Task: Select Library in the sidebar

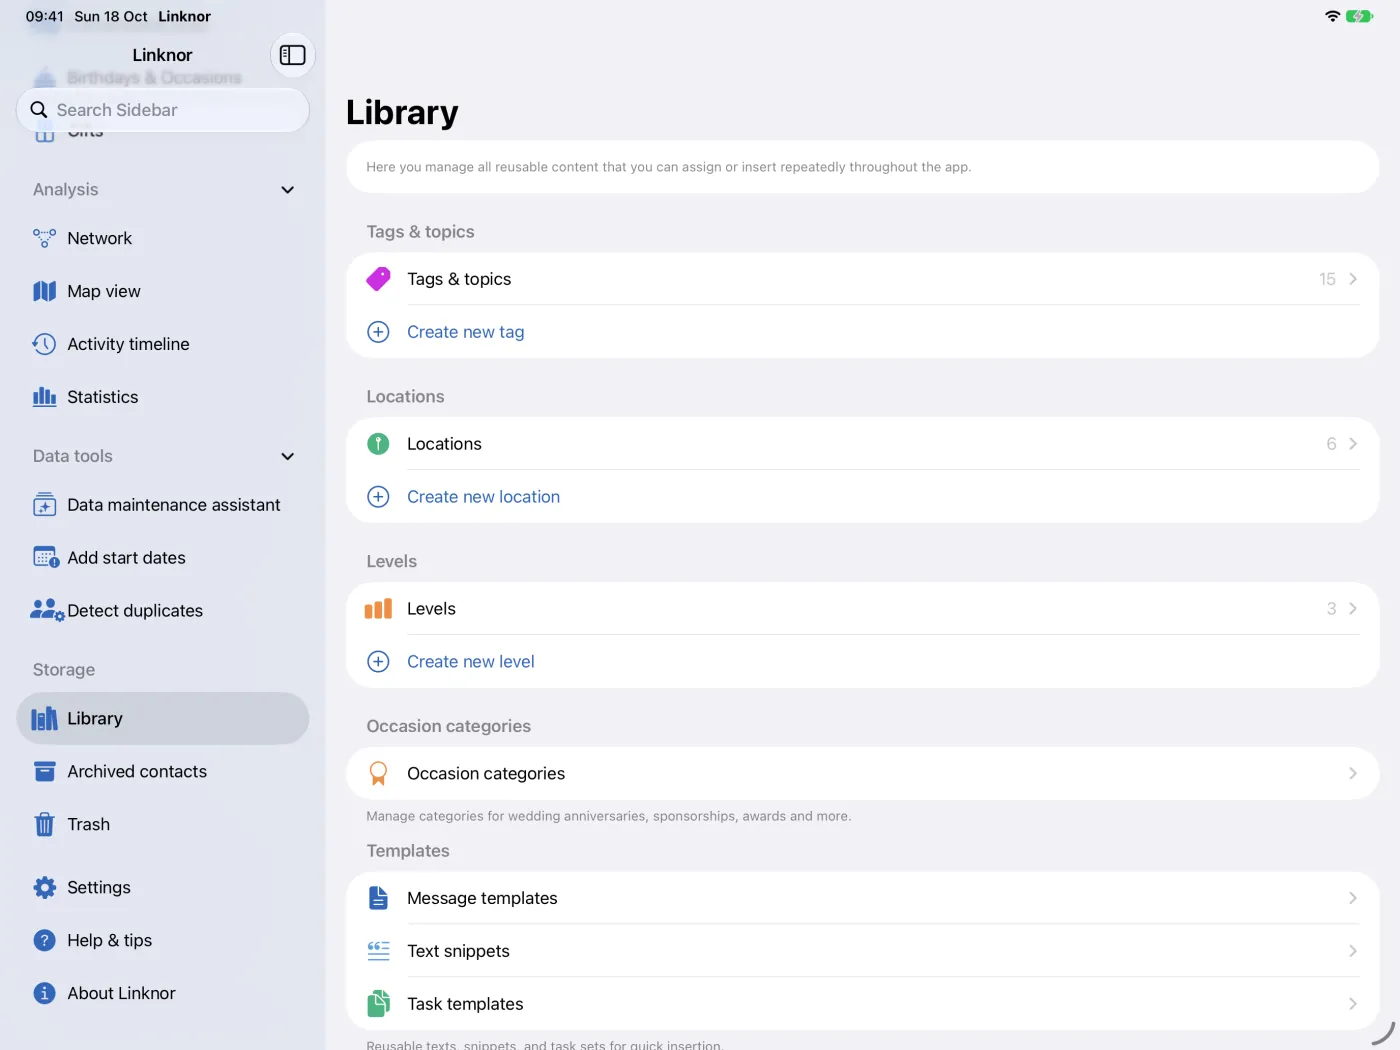Action: 163,718
